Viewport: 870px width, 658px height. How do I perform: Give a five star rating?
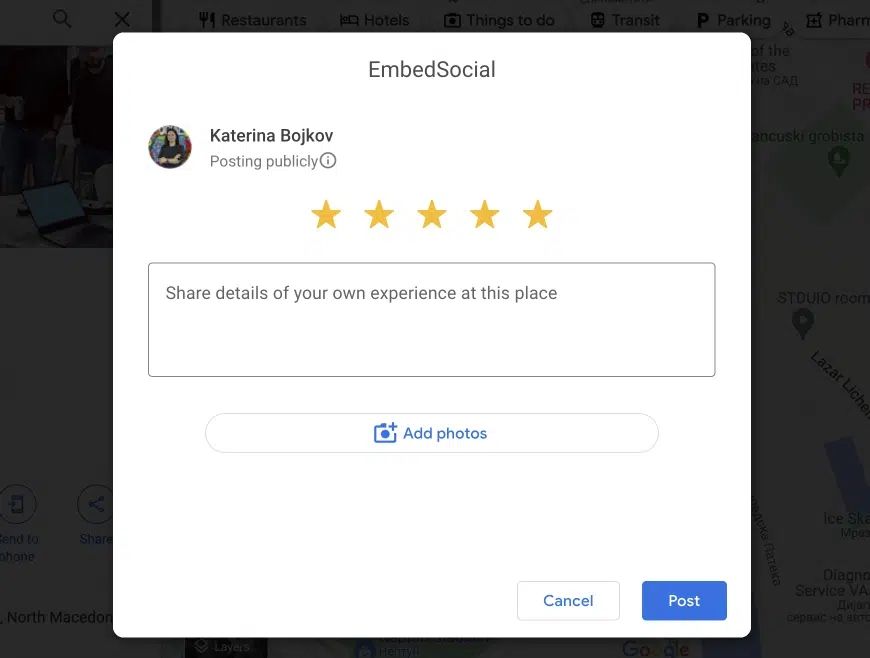pyautogui.click(x=537, y=214)
